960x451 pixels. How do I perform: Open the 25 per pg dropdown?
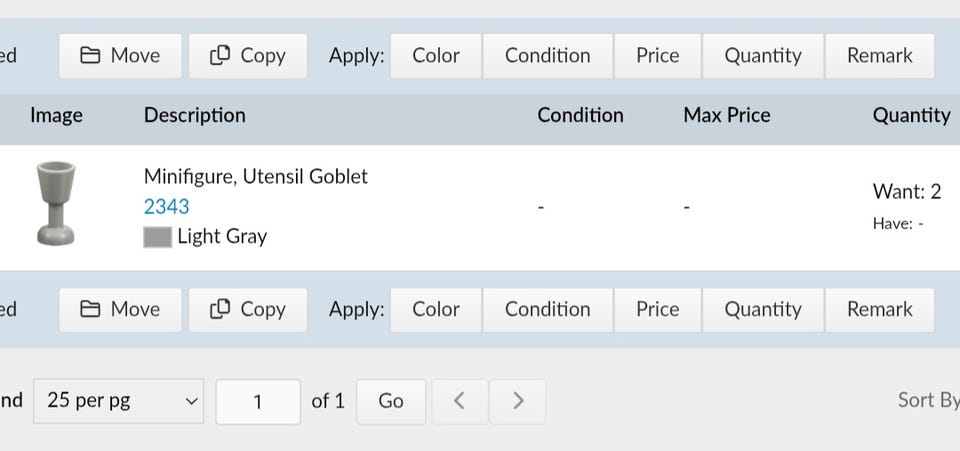pos(119,401)
